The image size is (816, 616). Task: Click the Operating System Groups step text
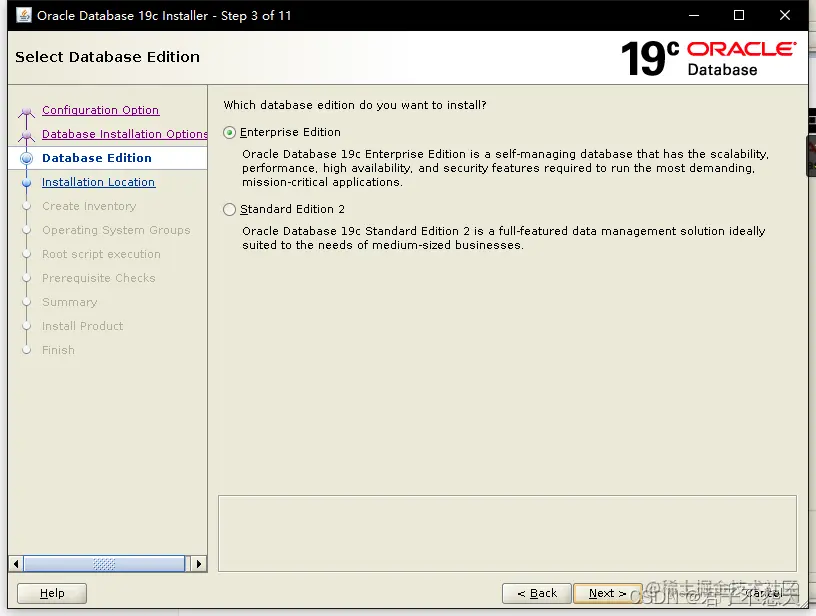116,230
